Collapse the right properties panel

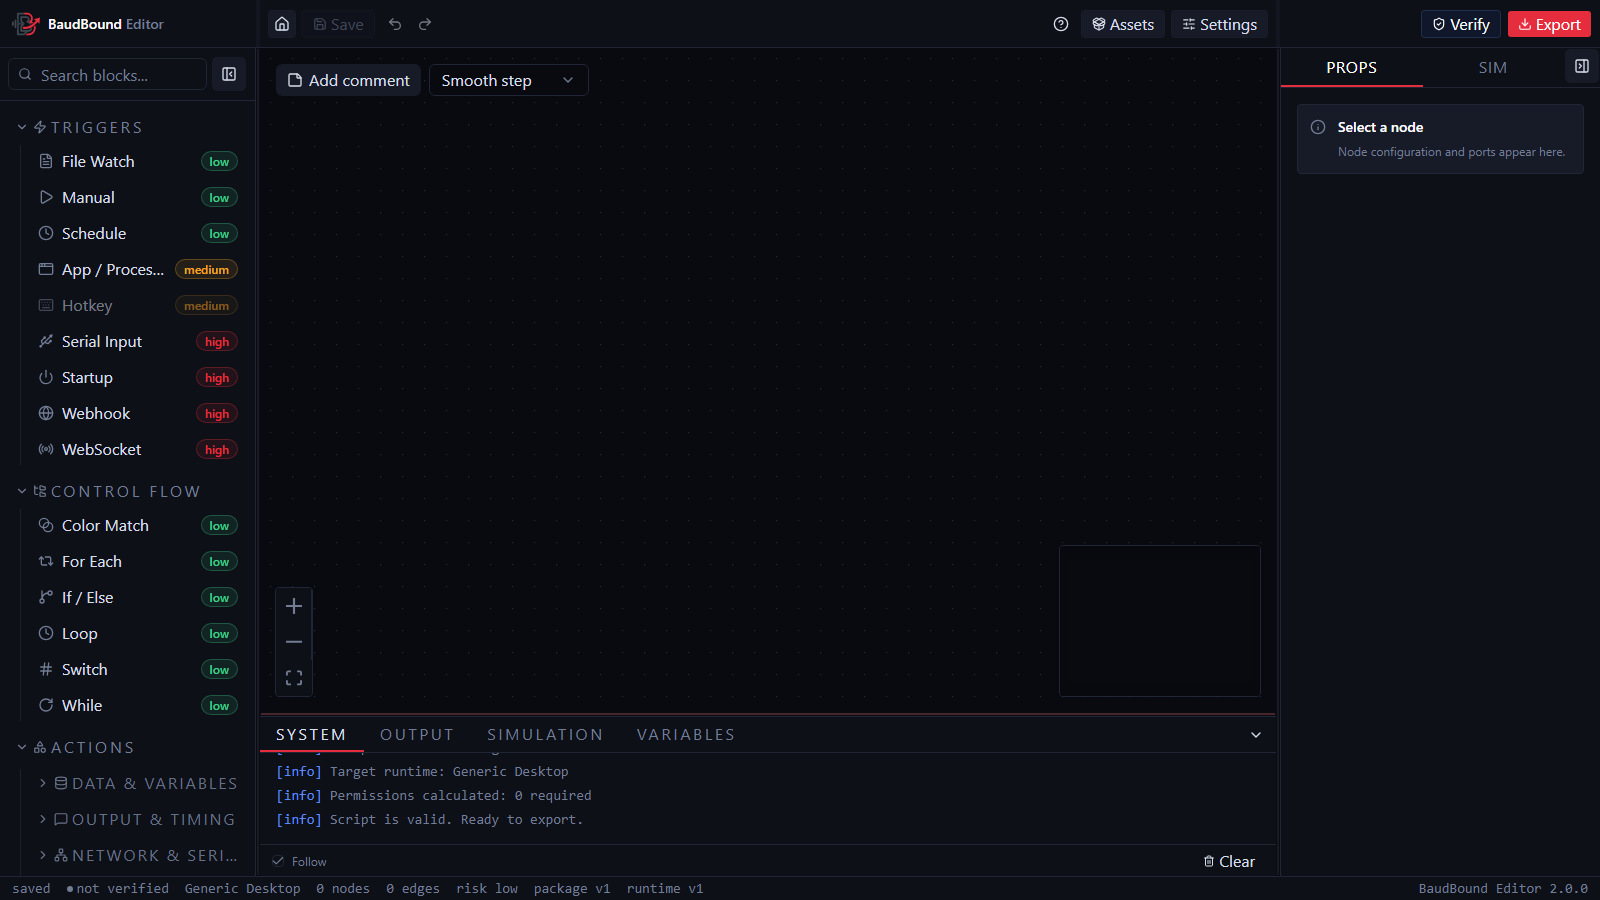(1582, 66)
